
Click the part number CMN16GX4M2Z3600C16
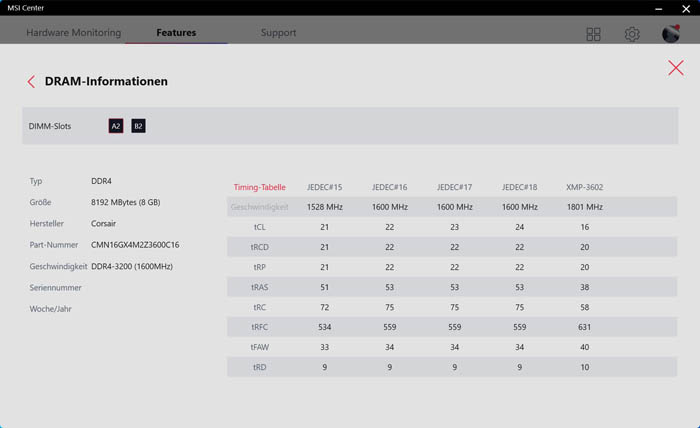pos(135,245)
